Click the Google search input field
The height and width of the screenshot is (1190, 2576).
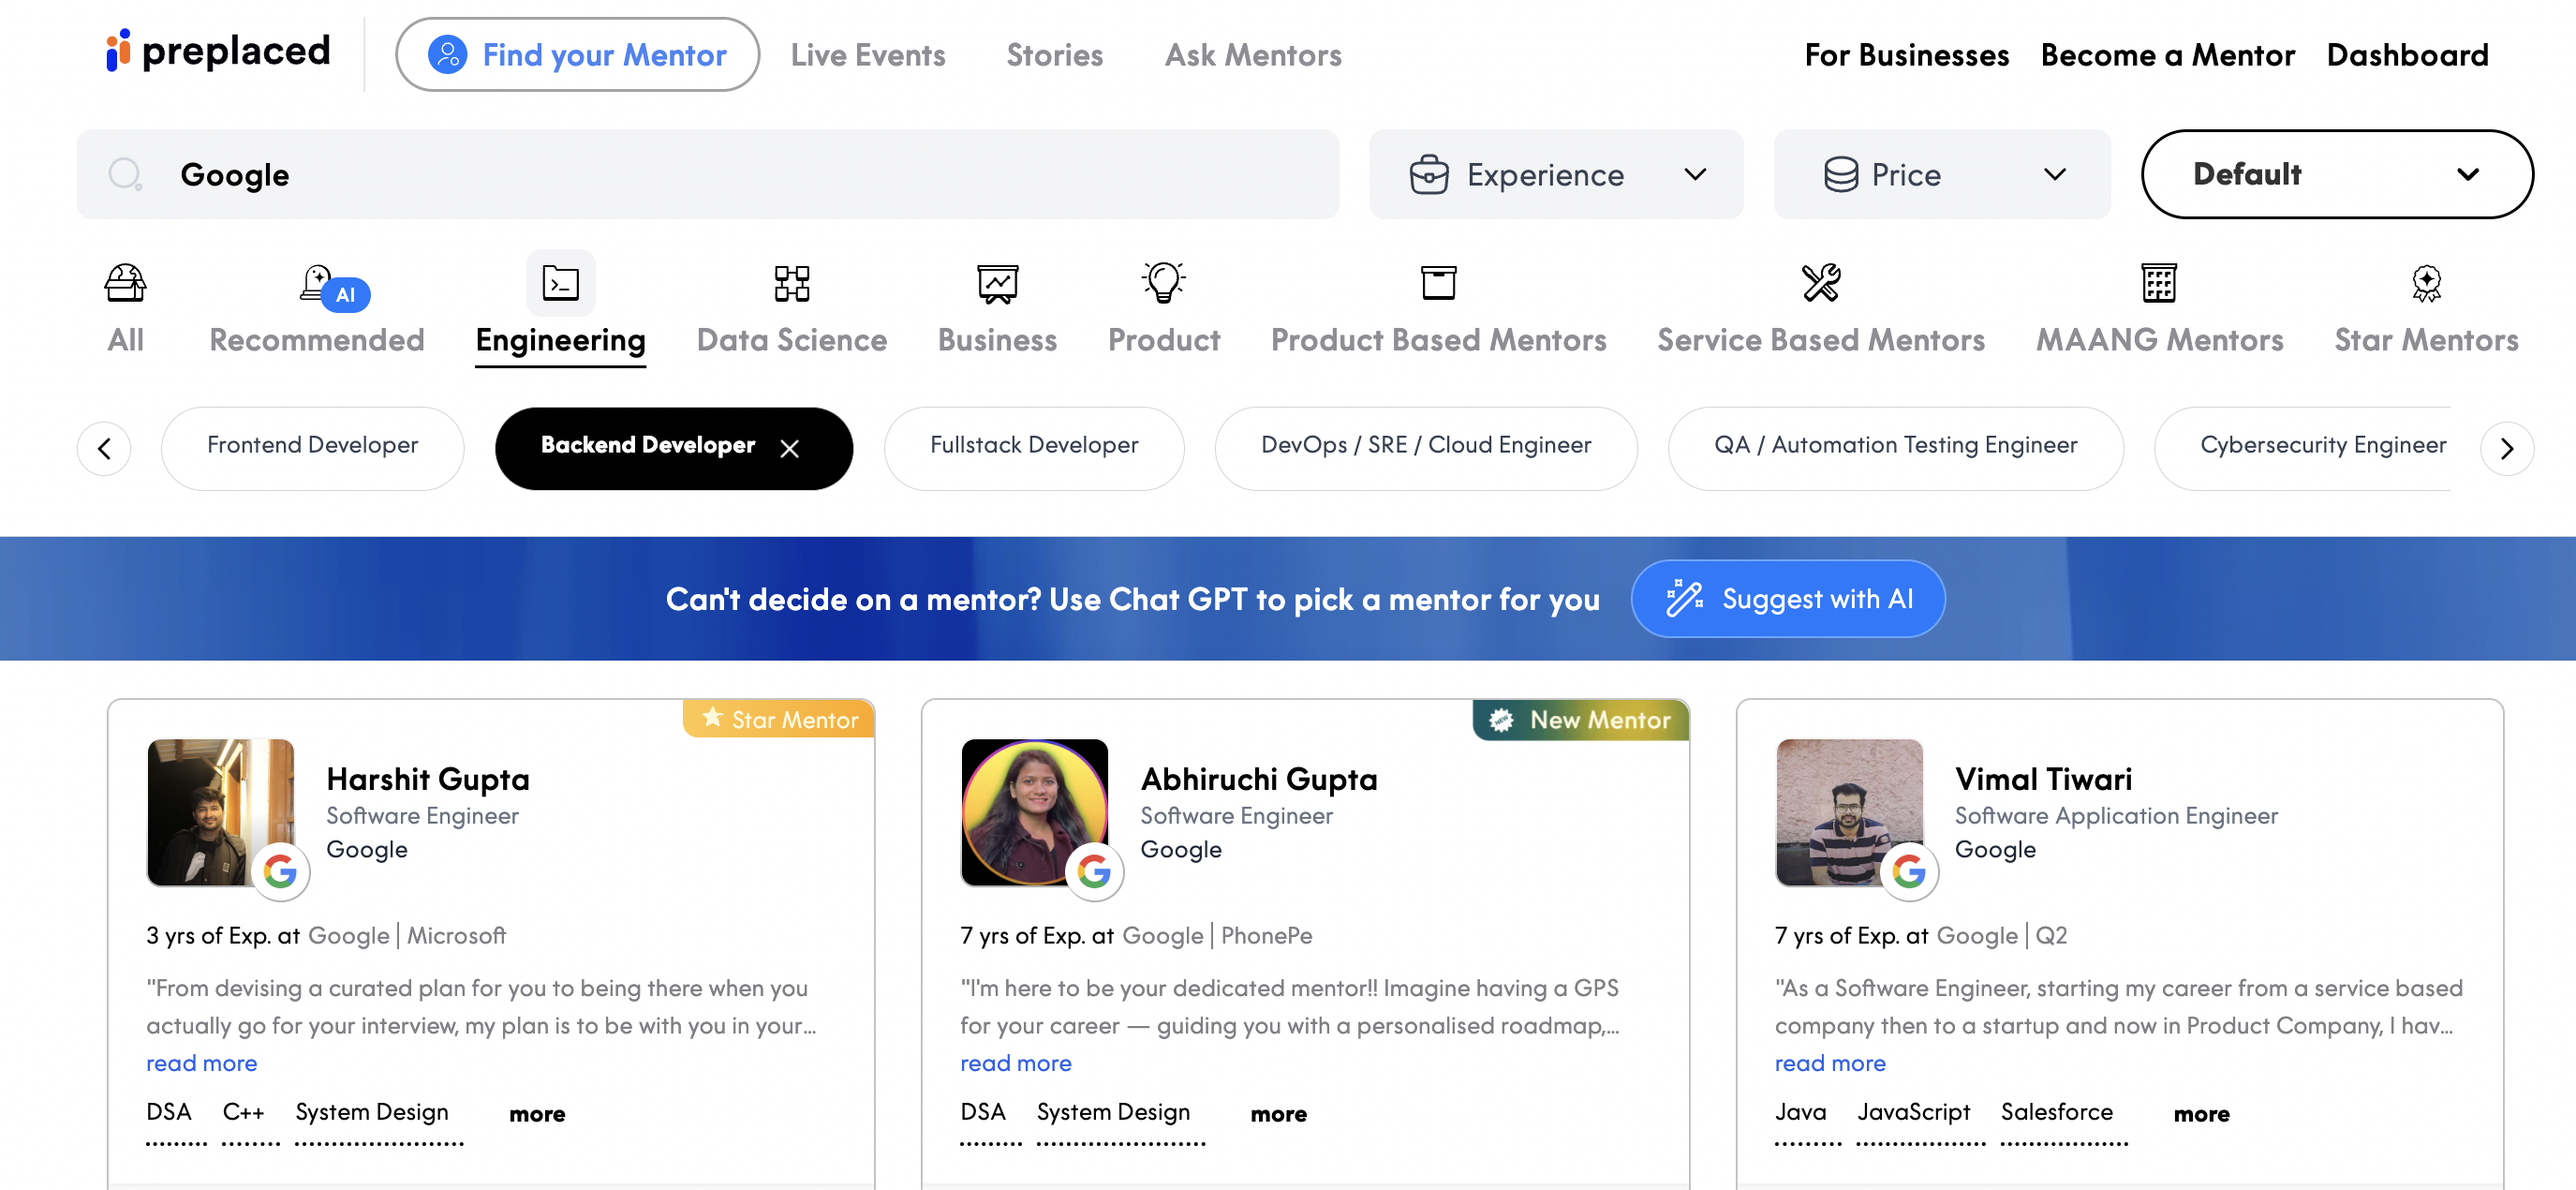click(707, 174)
